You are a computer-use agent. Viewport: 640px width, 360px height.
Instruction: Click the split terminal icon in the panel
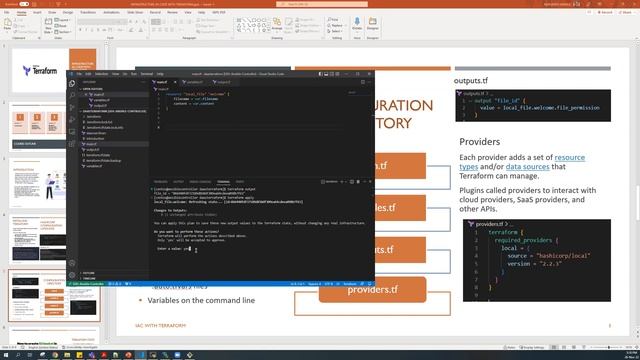point(351,182)
